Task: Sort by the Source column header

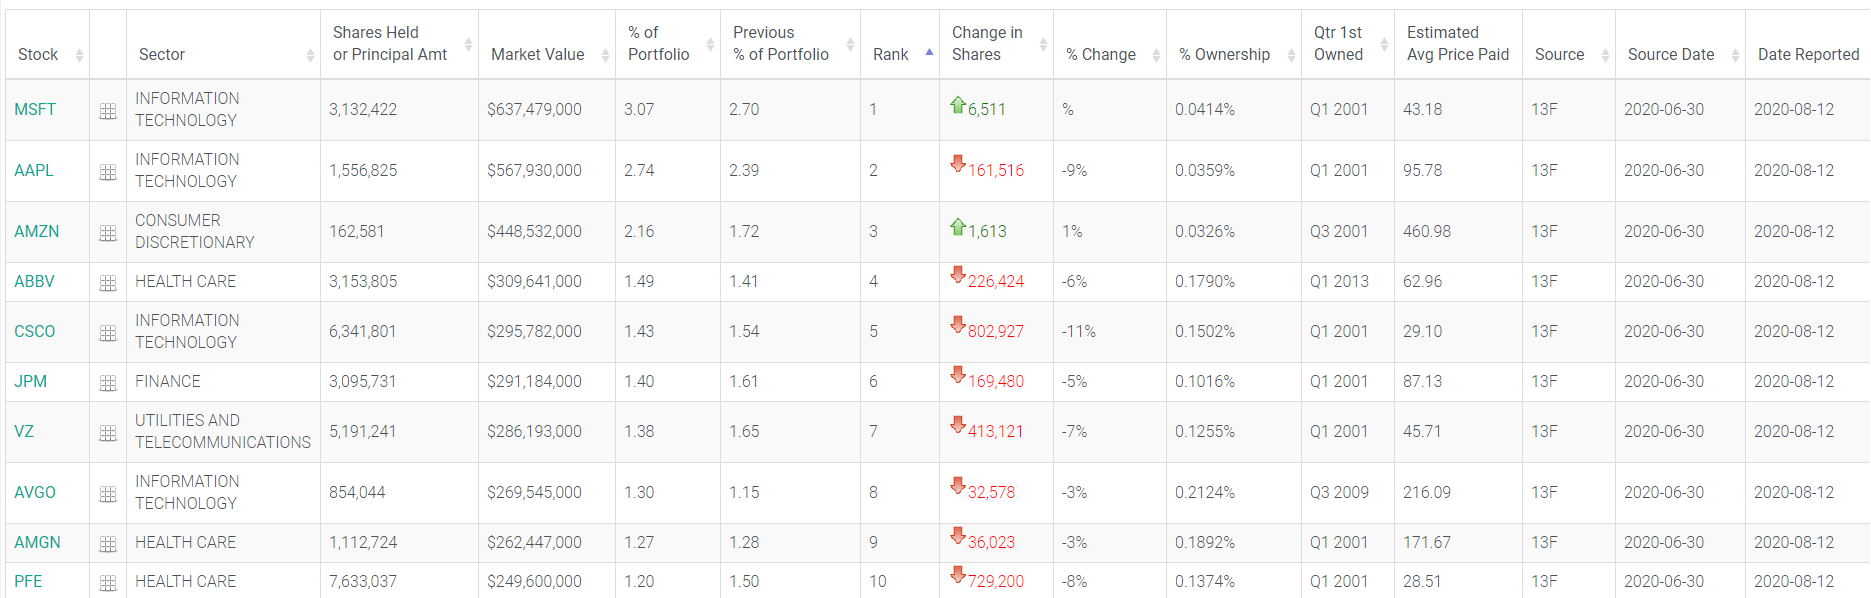Action: click(1569, 45)
